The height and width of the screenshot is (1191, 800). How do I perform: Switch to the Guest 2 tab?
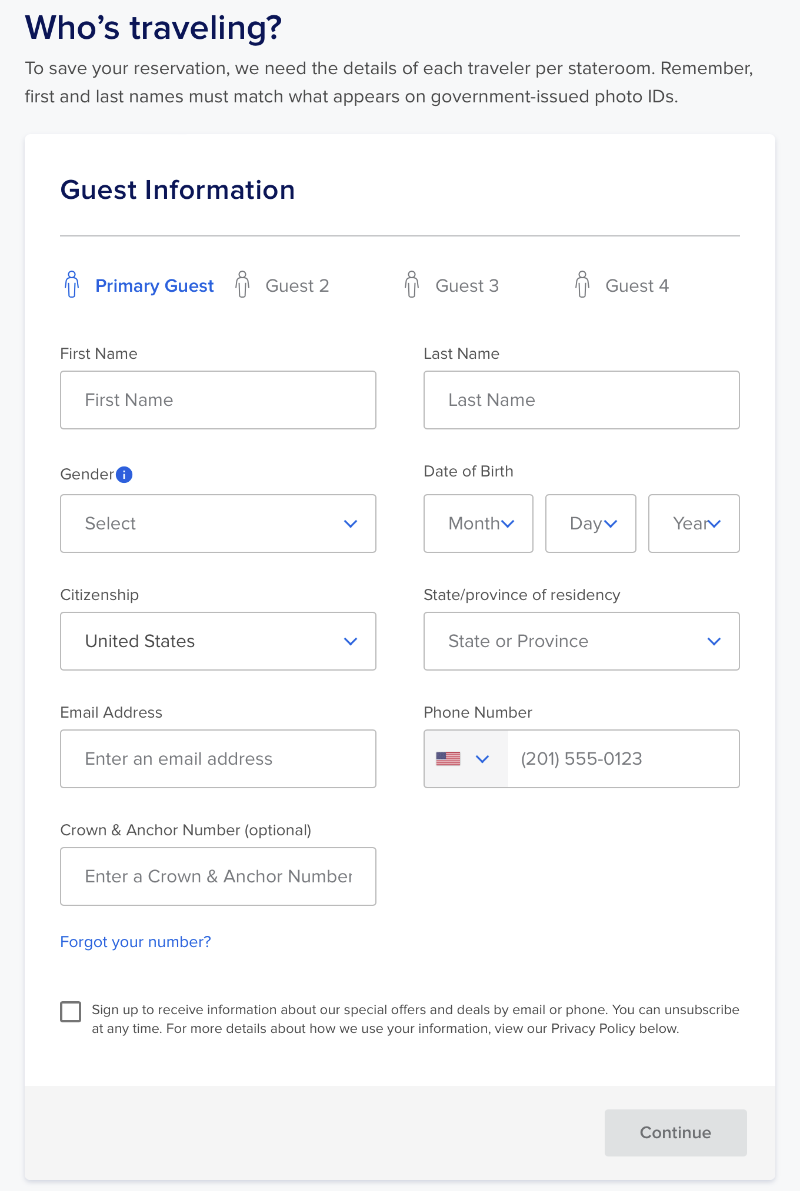297,286
